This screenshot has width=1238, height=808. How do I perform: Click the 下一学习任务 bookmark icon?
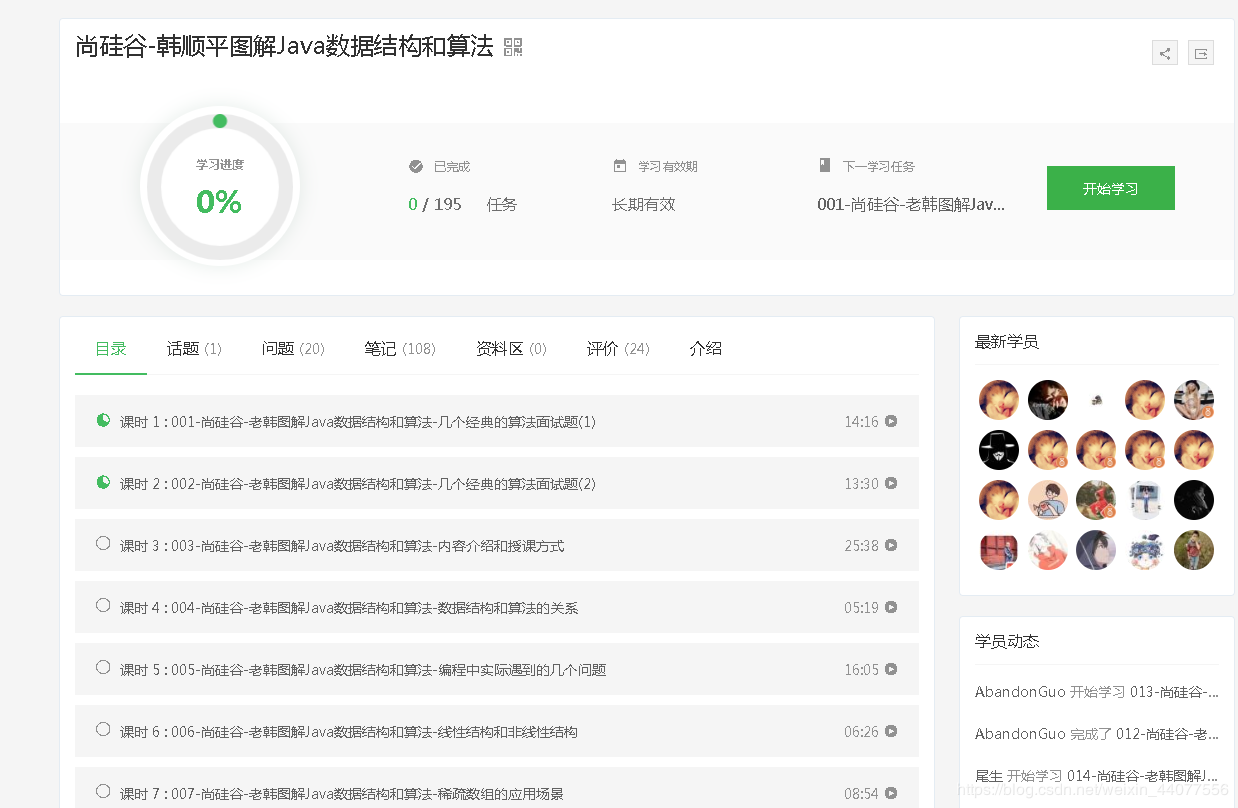tap(825, 165)
